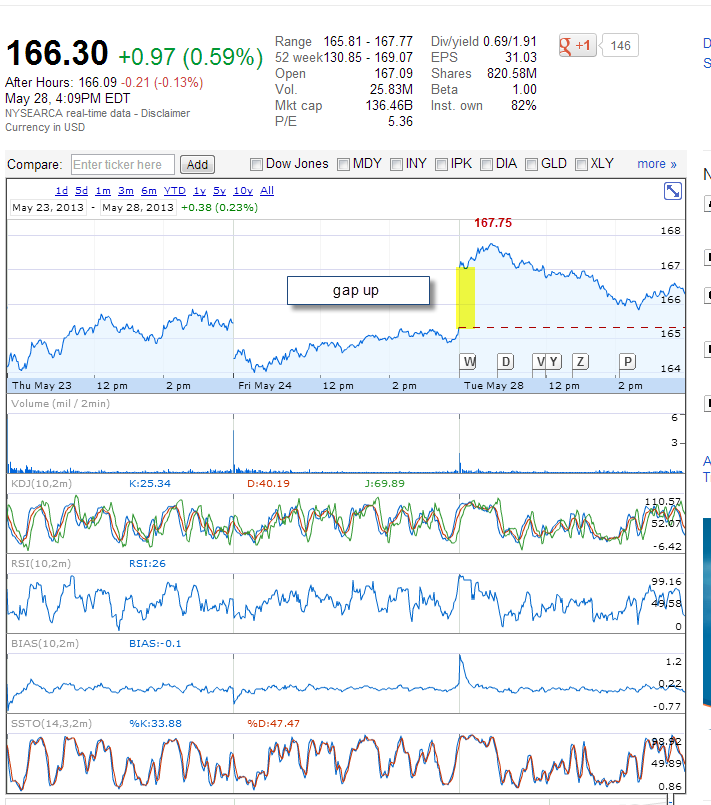Click the J:69.89 reading
This screenshot has height=805, width=711.
[385, 484]
